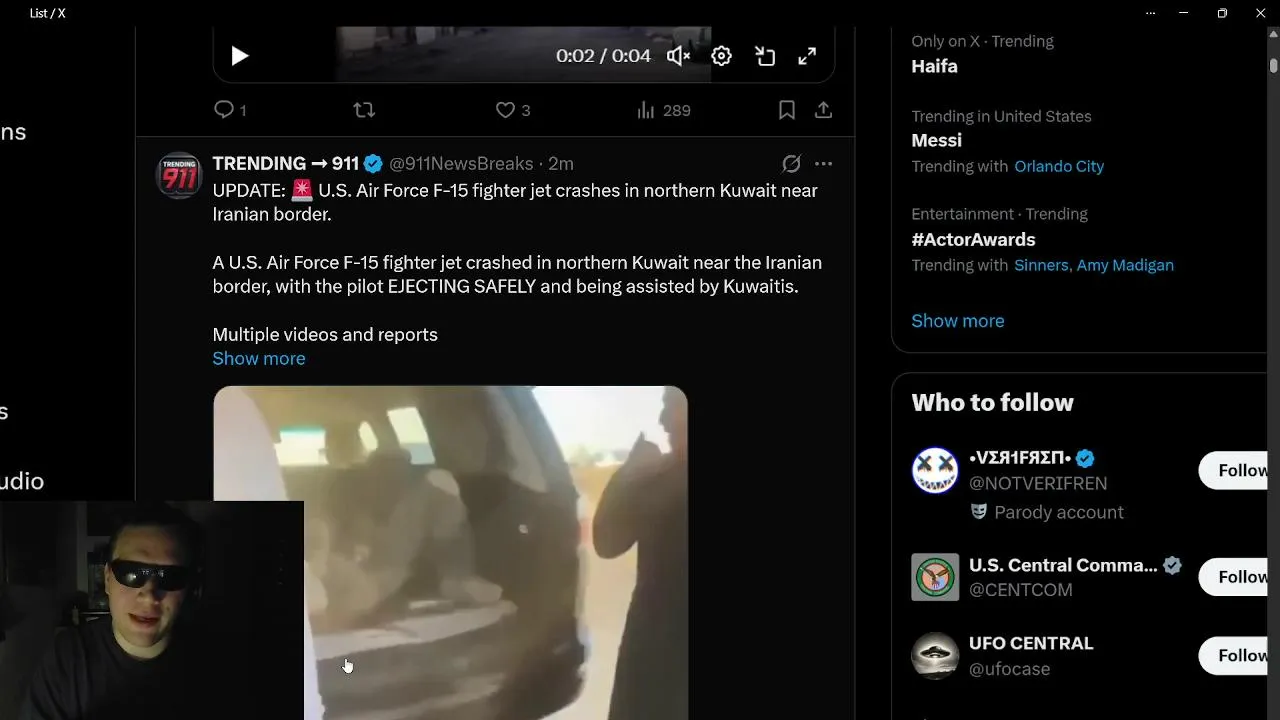Follow U.S. Central Command account
This screenshot has width=1280, height=720.
click(x=1240, y=577)
